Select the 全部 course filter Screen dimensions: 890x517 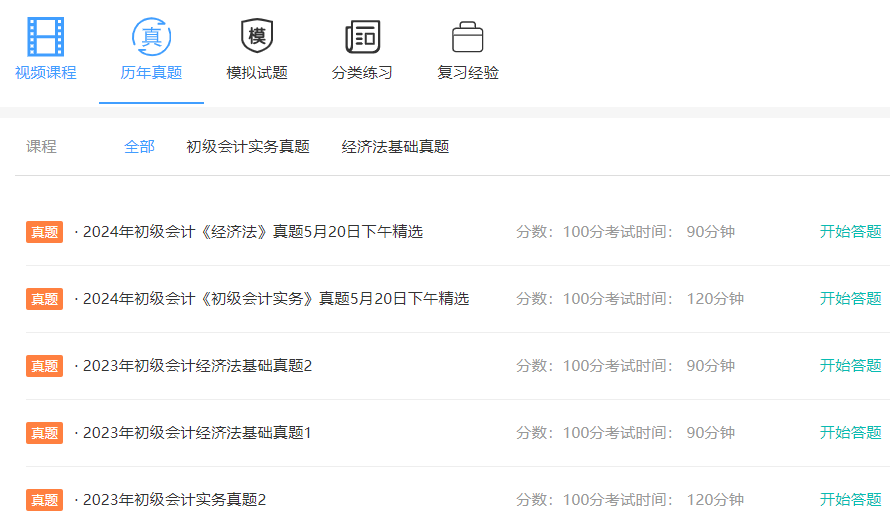point(139,147)
